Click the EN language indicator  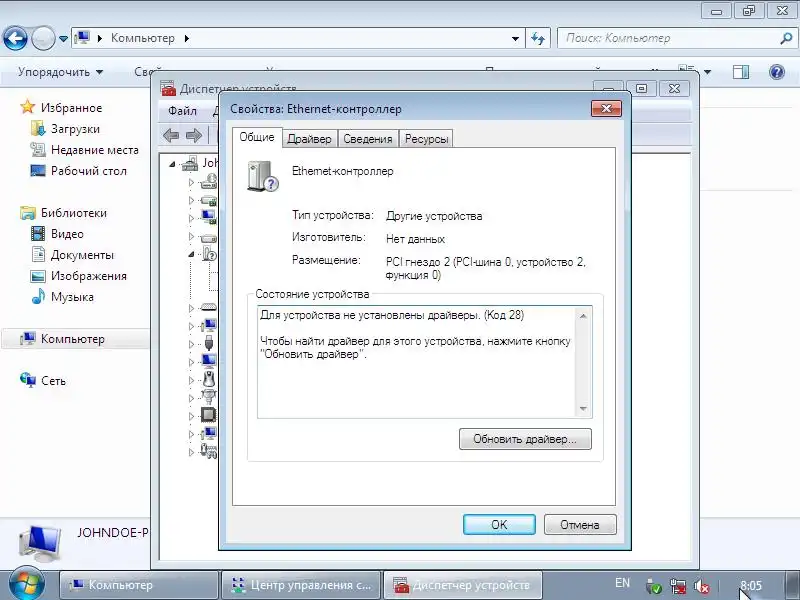point(622,583)
